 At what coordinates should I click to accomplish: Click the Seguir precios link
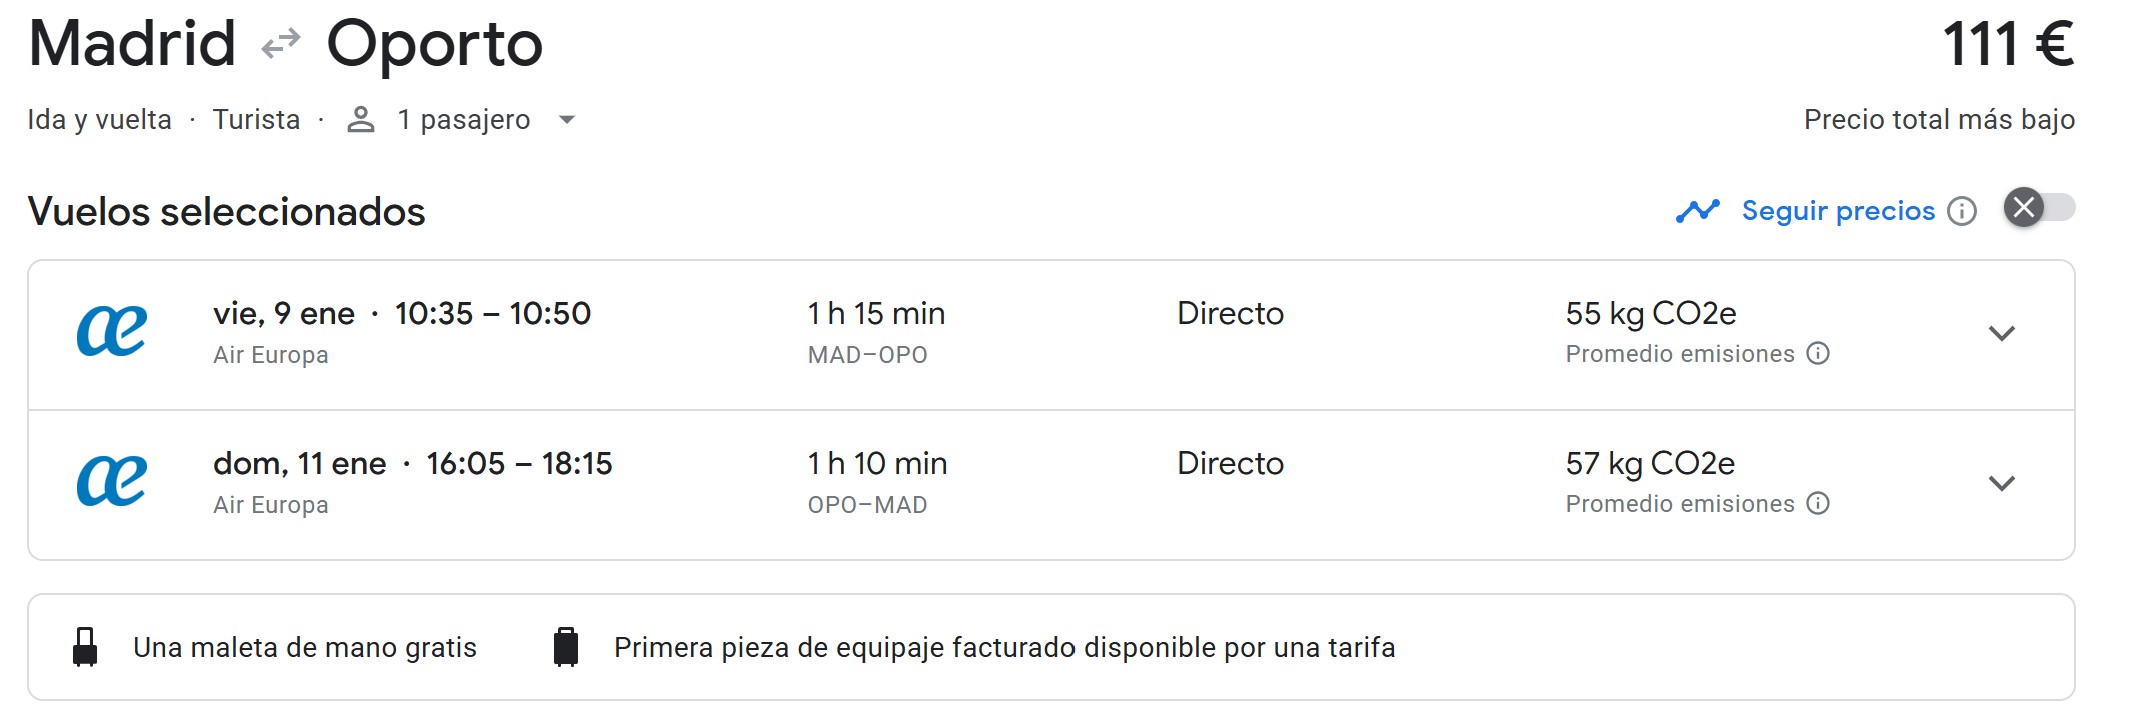[x=1838, y=211]
